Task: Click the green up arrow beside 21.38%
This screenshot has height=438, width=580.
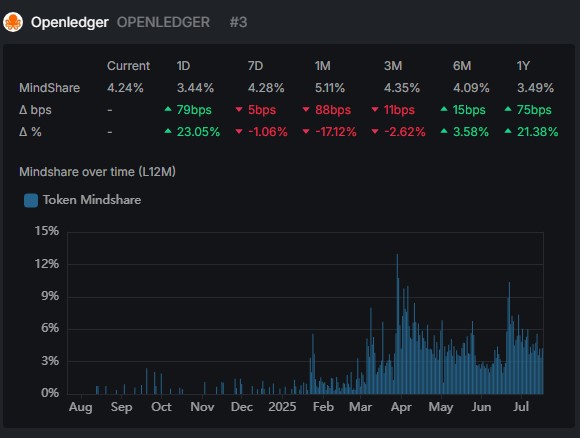Action: (x=508, y=131)
